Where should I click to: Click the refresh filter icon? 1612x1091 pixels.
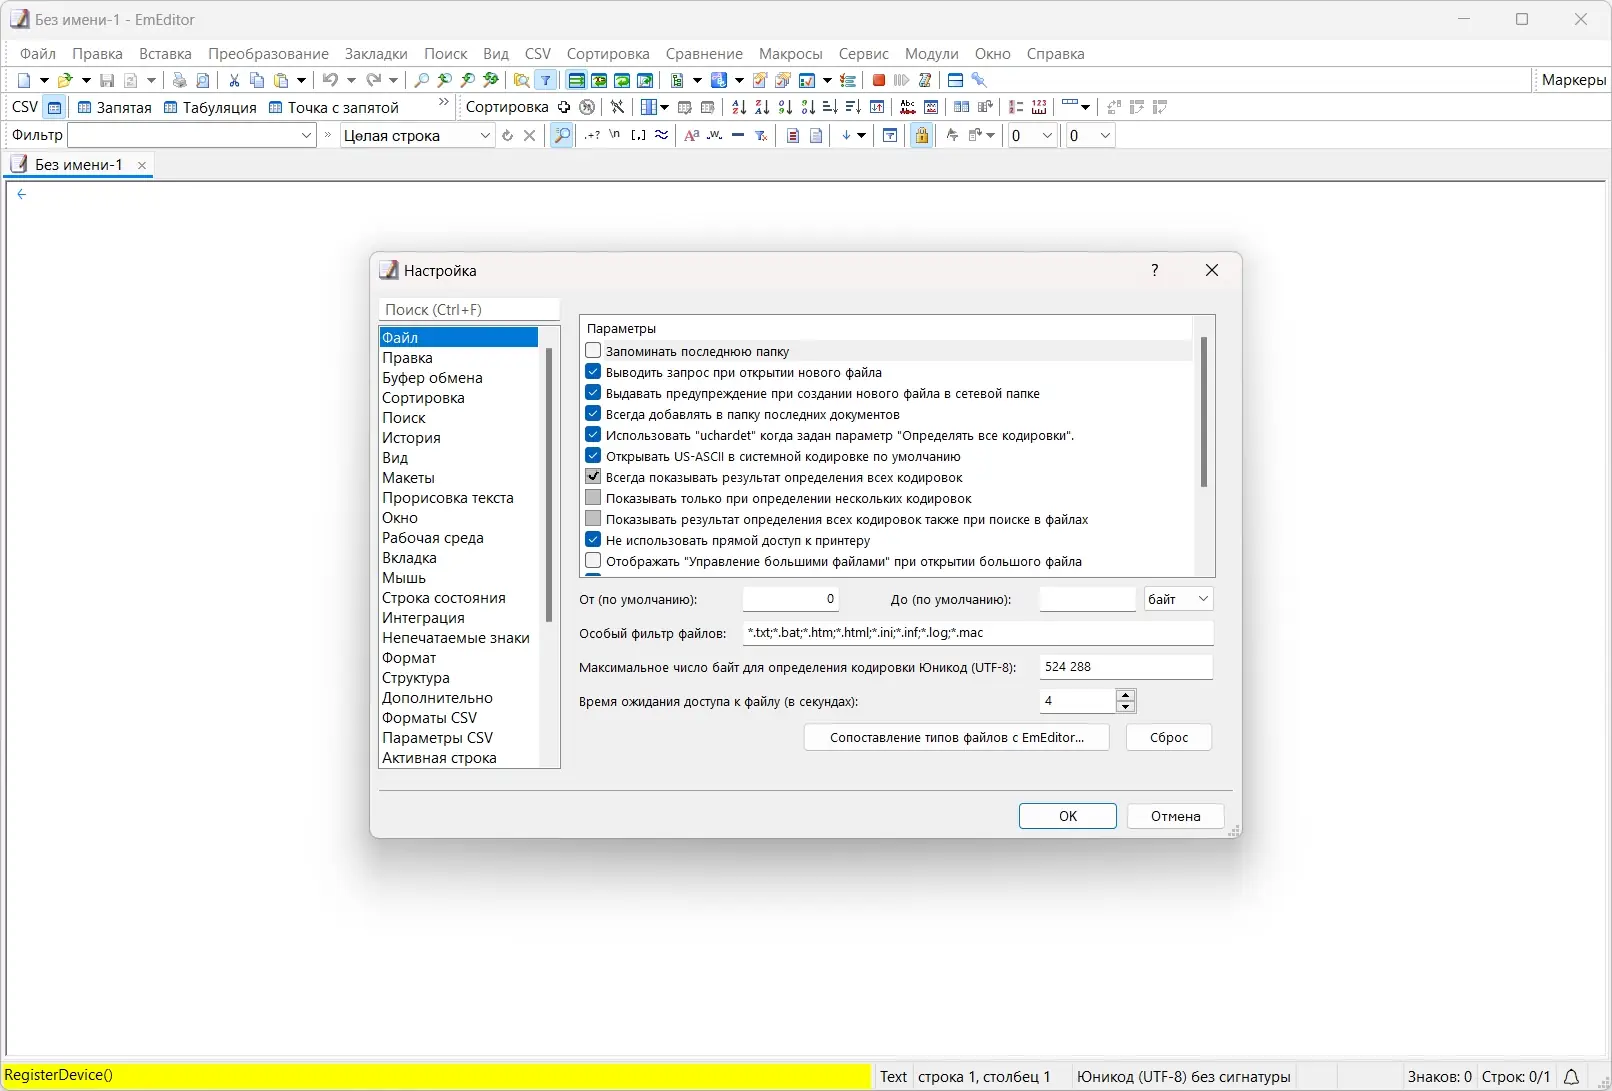pos(507,135)
